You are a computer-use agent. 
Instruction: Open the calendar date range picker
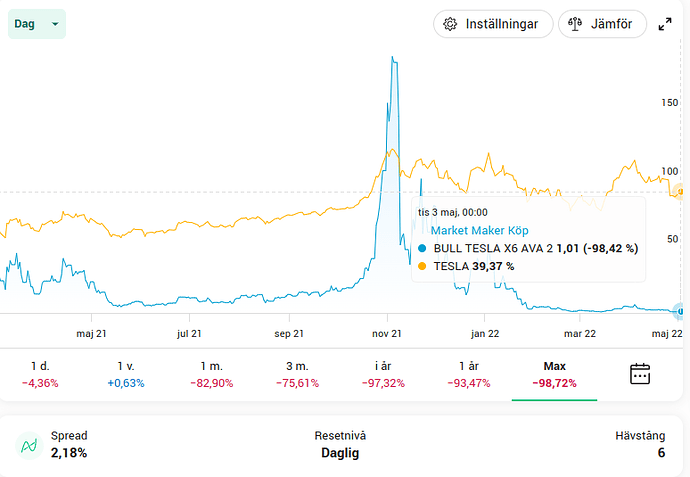point(640,374)
